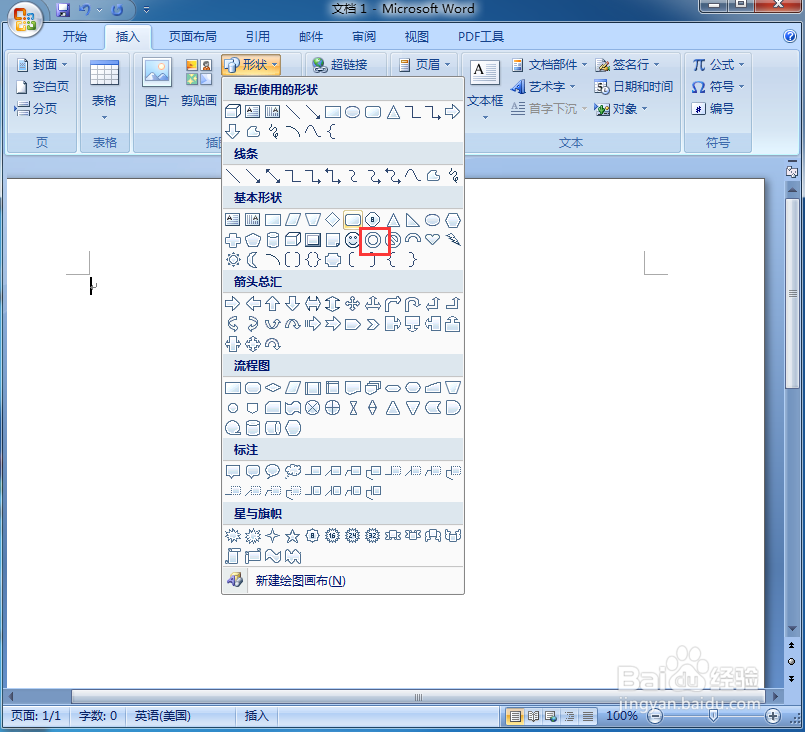Pick the cube shape in Basic Shapes

293,240
